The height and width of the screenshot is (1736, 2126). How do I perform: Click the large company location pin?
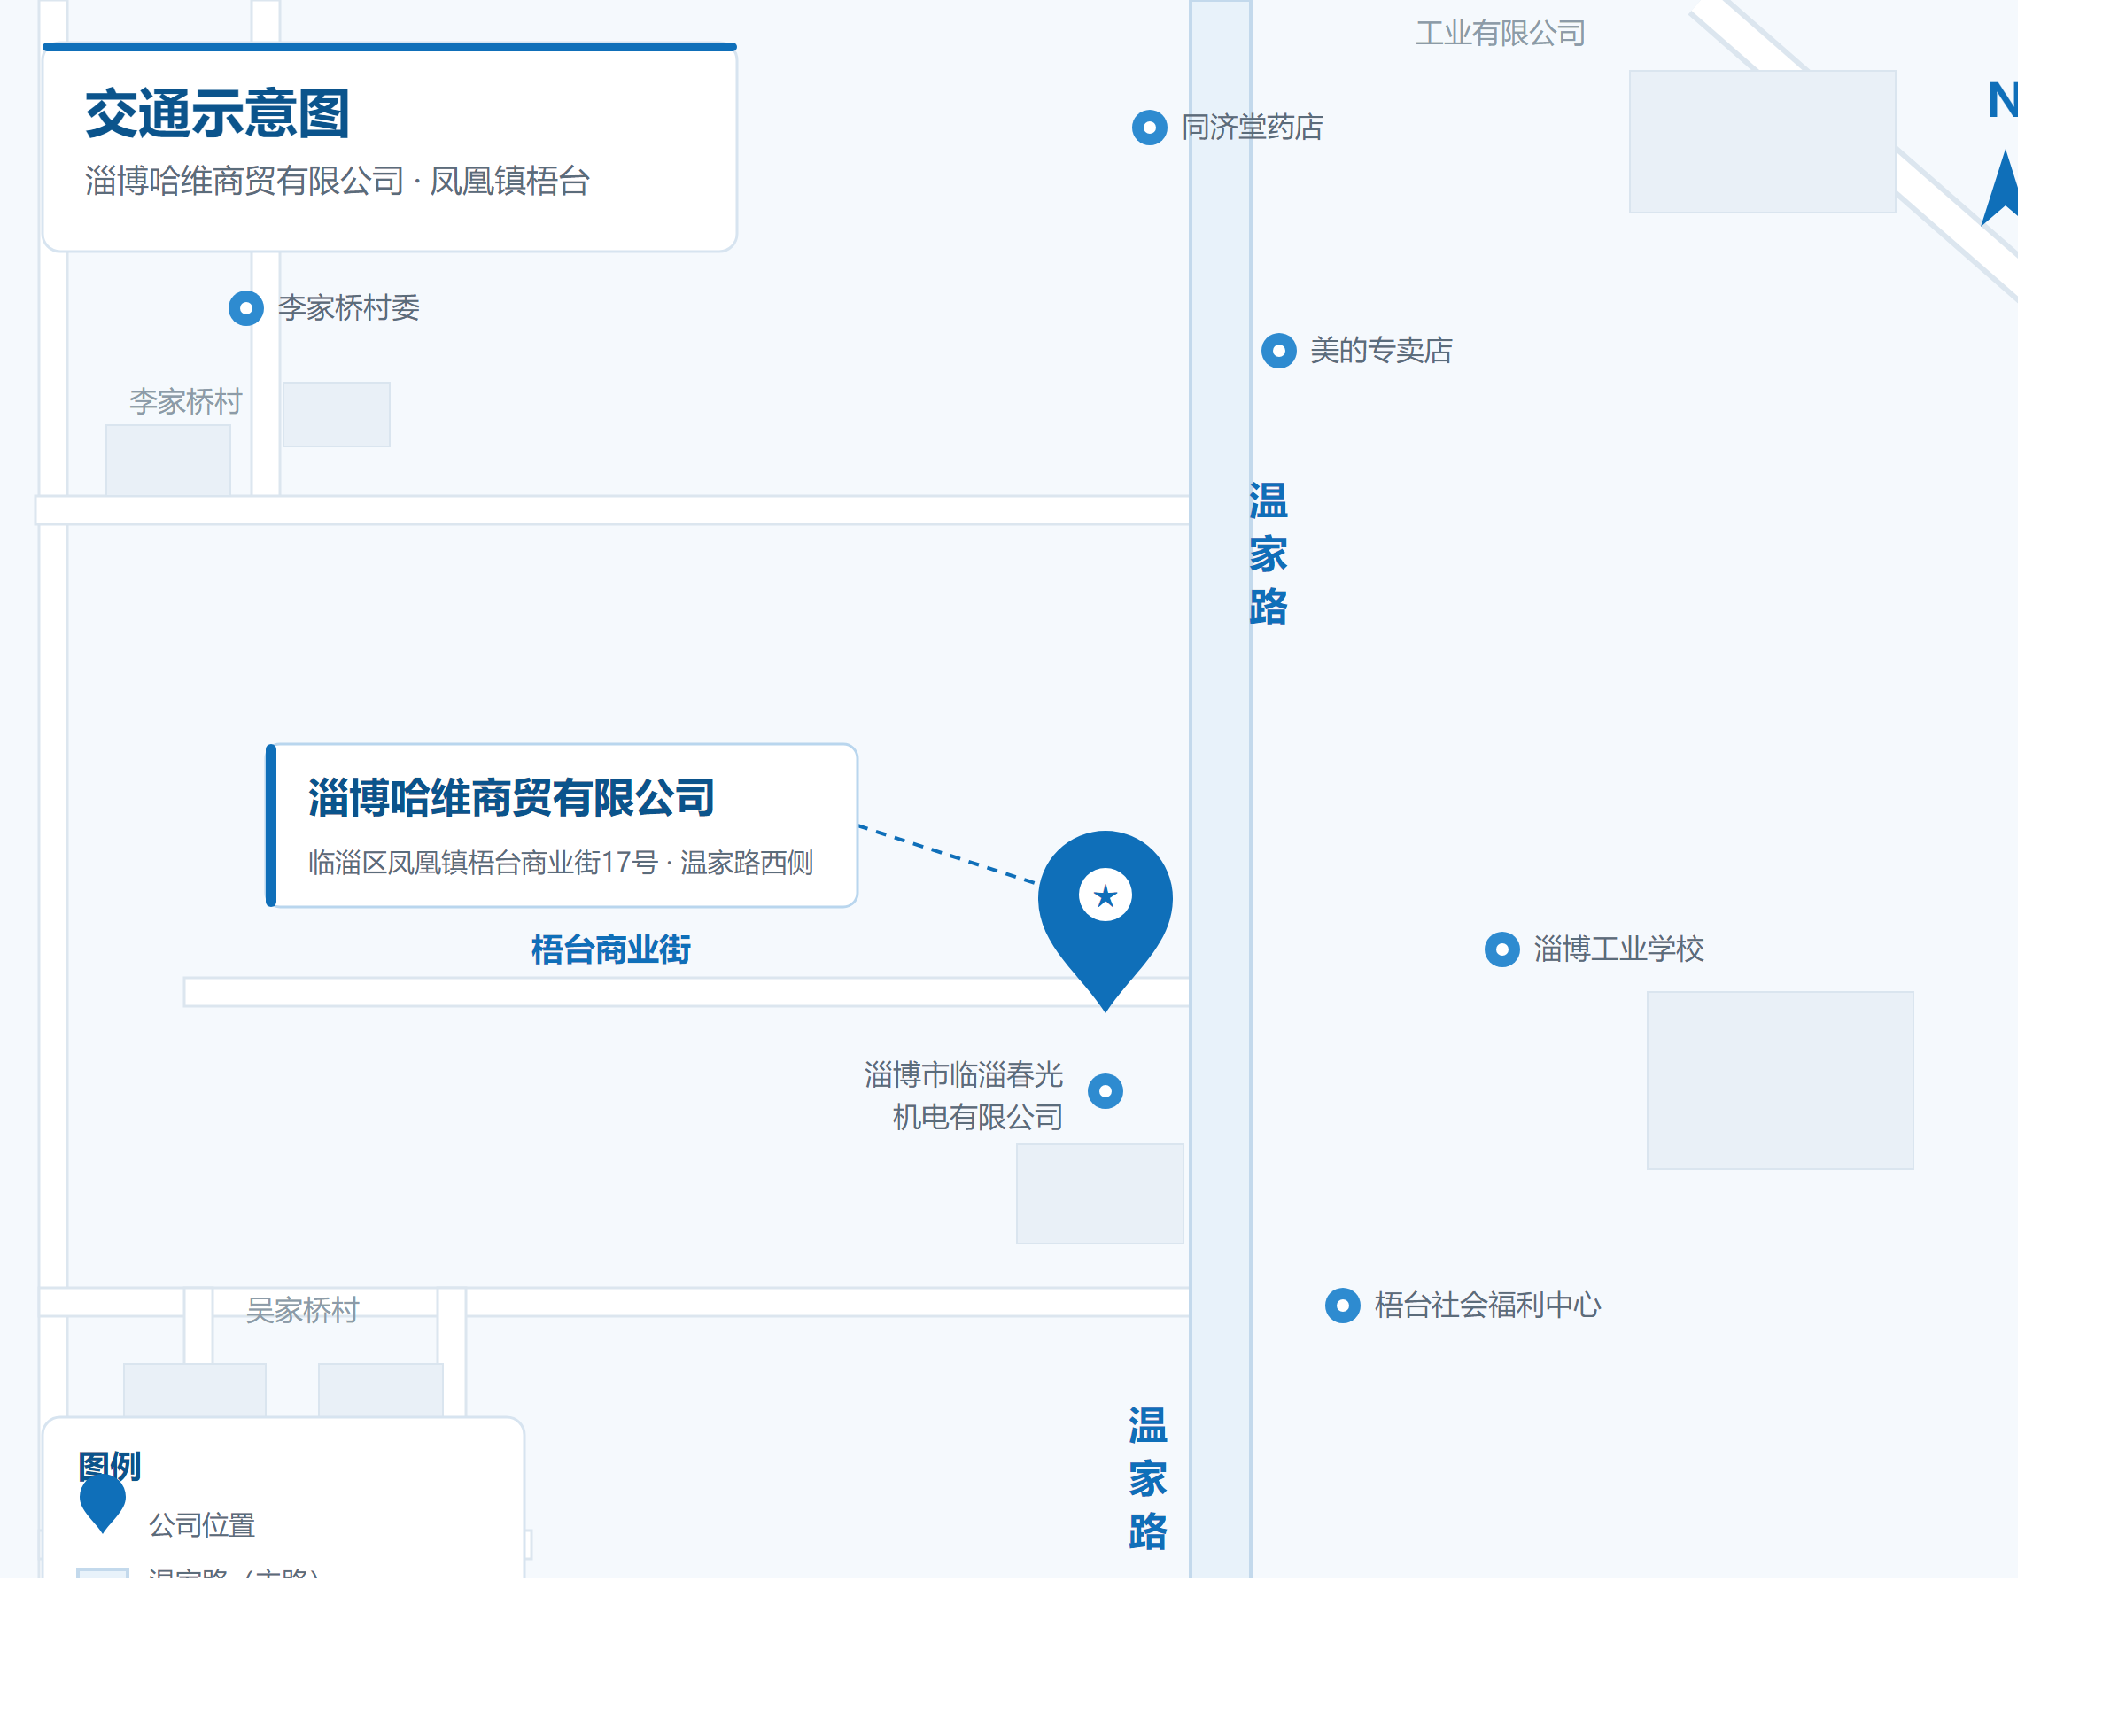point(1105,920)
